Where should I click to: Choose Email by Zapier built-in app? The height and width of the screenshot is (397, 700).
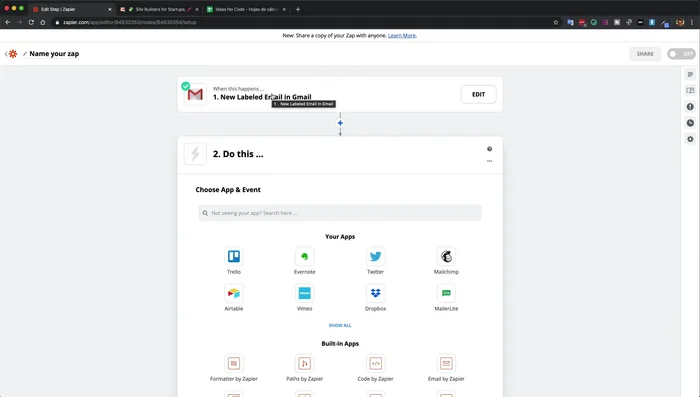click(446, 364)
